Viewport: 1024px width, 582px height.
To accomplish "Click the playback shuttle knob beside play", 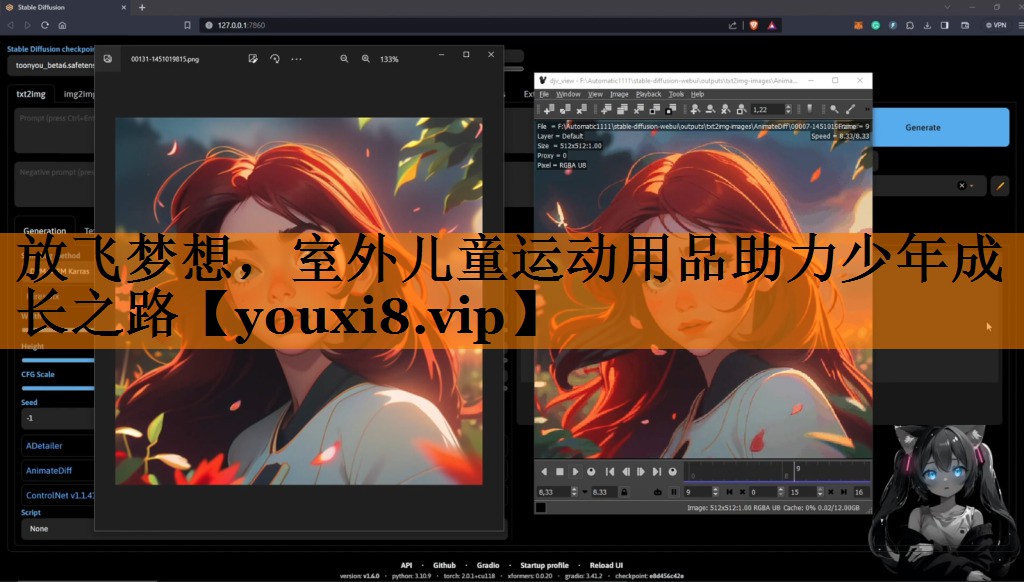I will [591, 472].
